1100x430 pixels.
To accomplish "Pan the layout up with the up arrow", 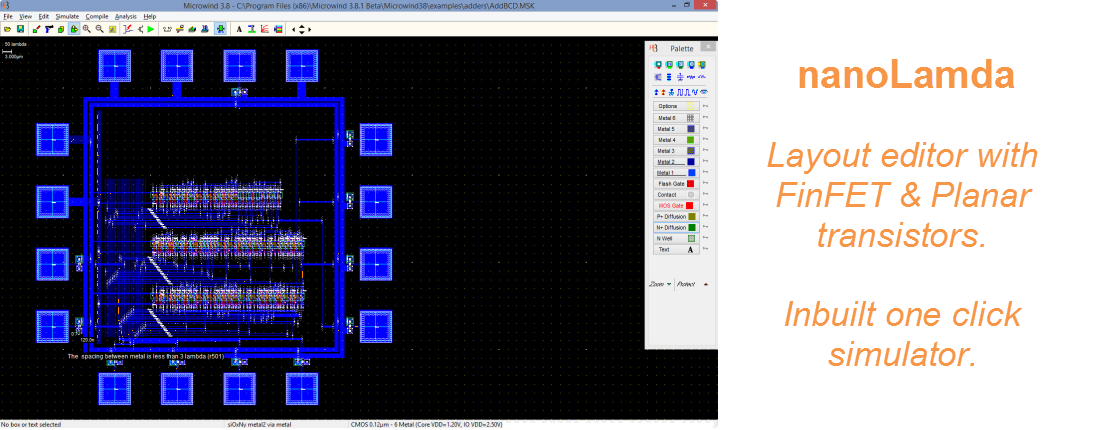I will point(302,26).
